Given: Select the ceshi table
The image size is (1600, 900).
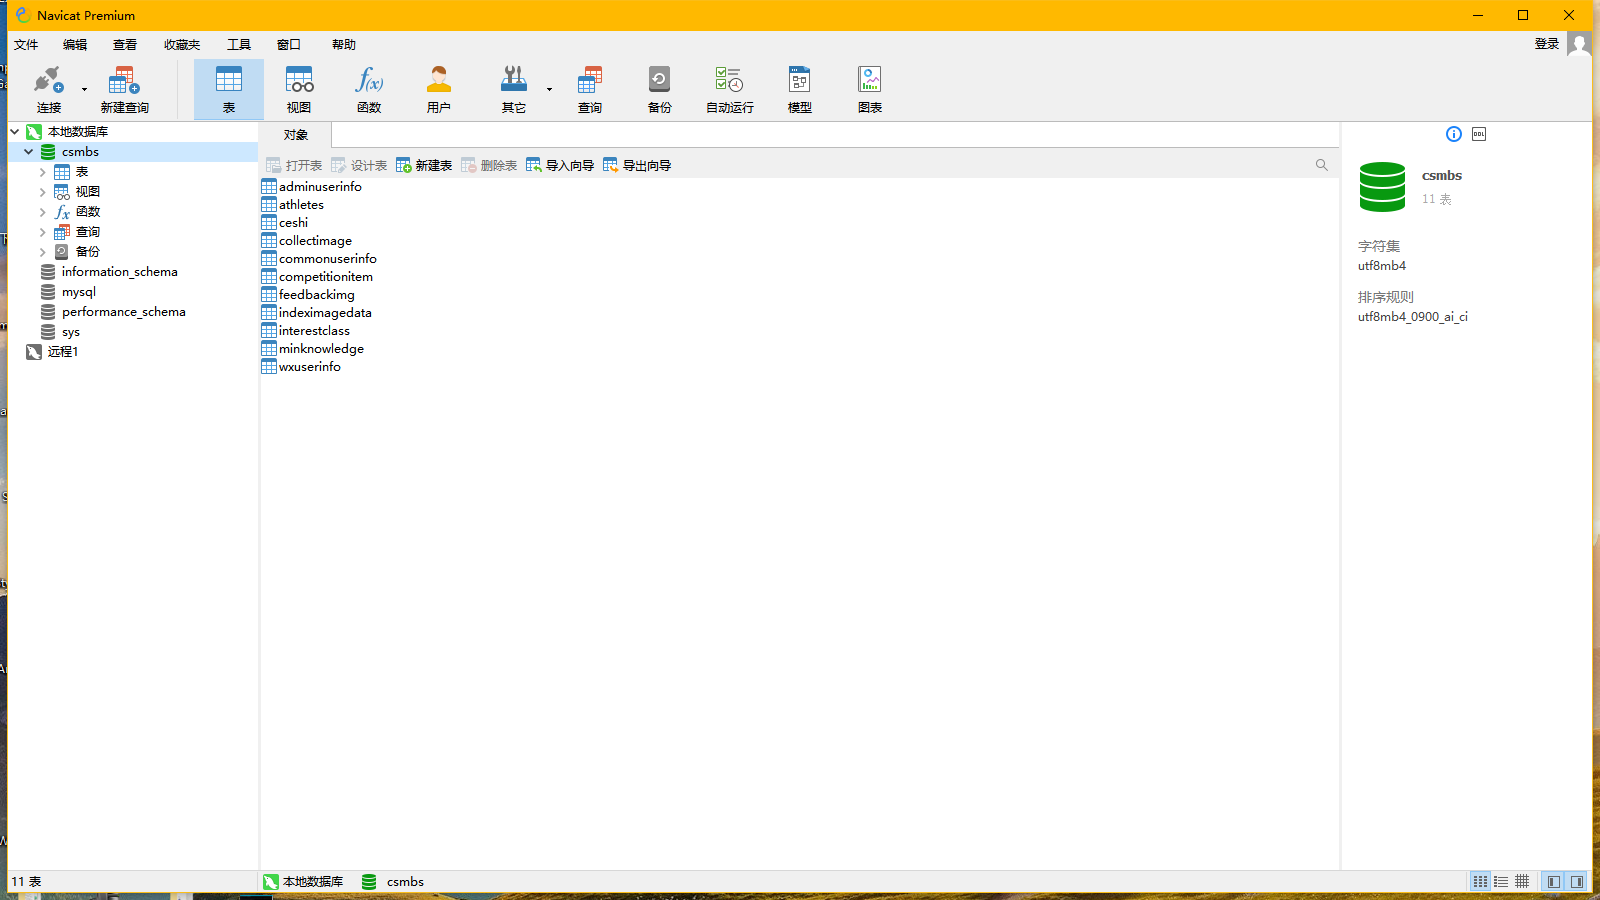Looking at the screenshot, I should pyautogui.click(x=293, y=223).
